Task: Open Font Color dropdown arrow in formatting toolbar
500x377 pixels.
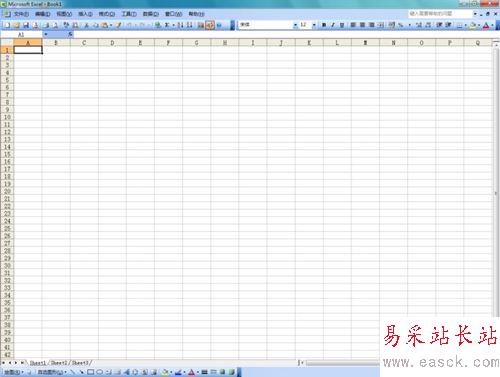Action: [x=492, y=25]
